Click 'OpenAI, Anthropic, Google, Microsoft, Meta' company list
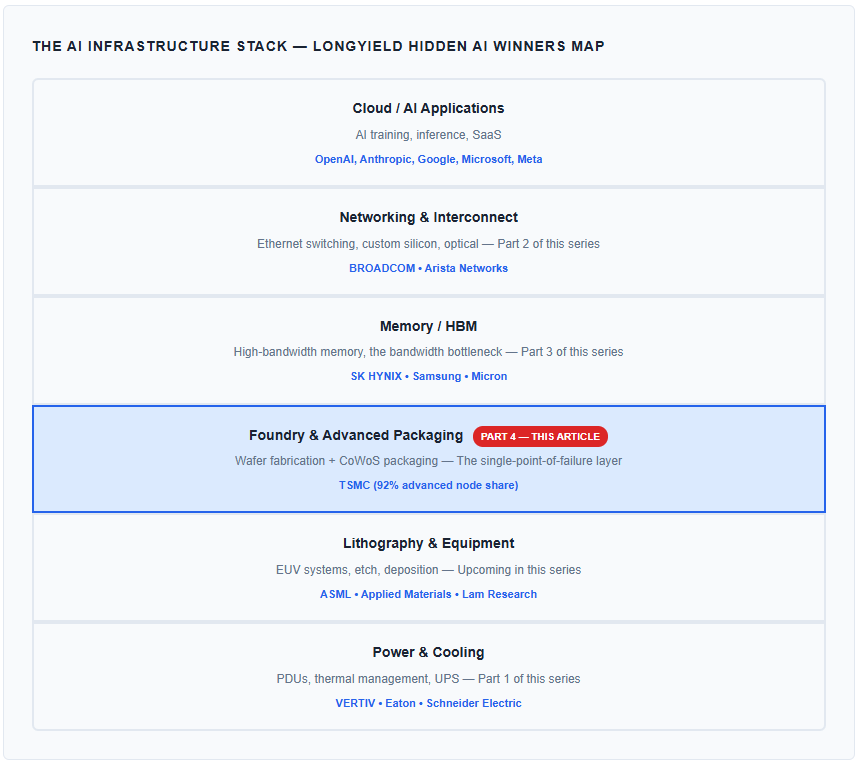865x766 pixels. point(428,159)
